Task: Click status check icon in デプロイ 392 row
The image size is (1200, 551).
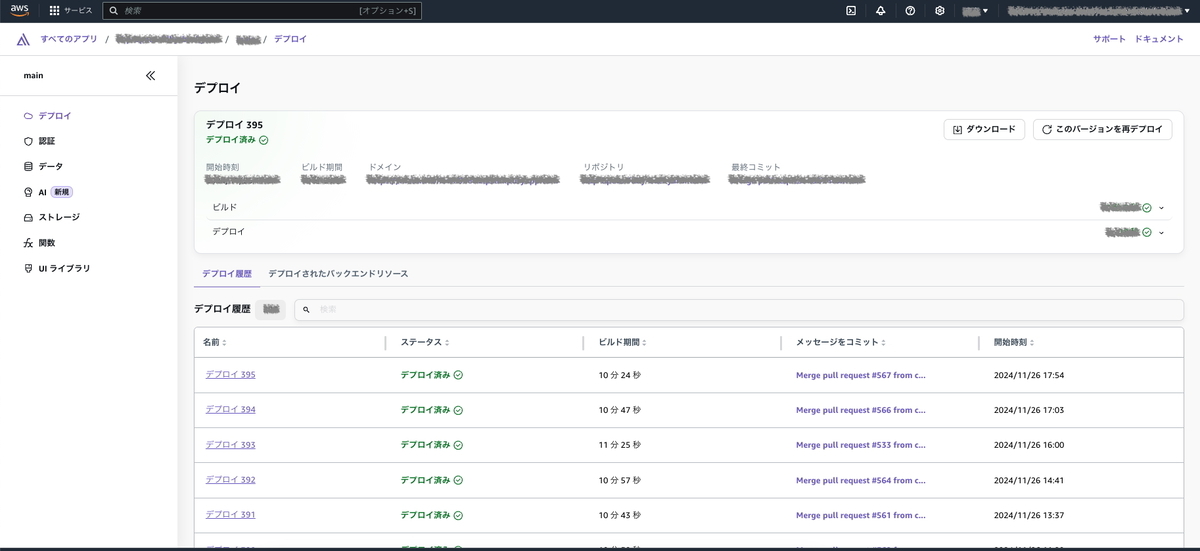Action: pos(458,480)
